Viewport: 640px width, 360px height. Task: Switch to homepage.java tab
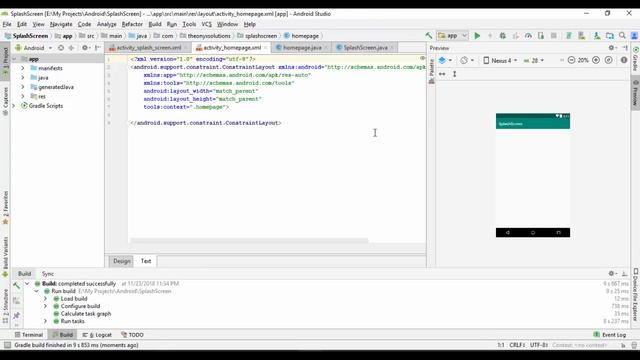coord(302,48)
